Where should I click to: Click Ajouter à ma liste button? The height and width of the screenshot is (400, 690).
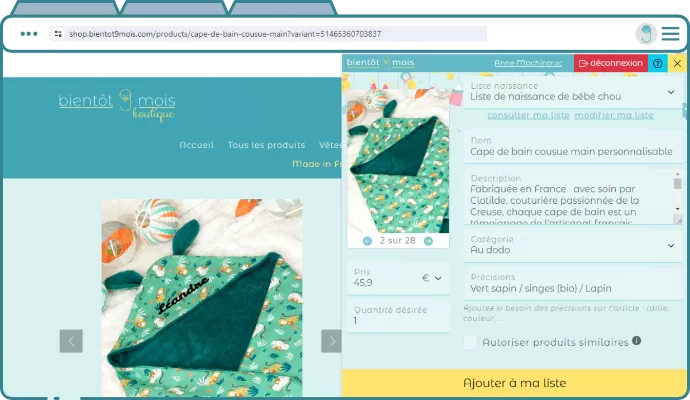coord(514,383)
